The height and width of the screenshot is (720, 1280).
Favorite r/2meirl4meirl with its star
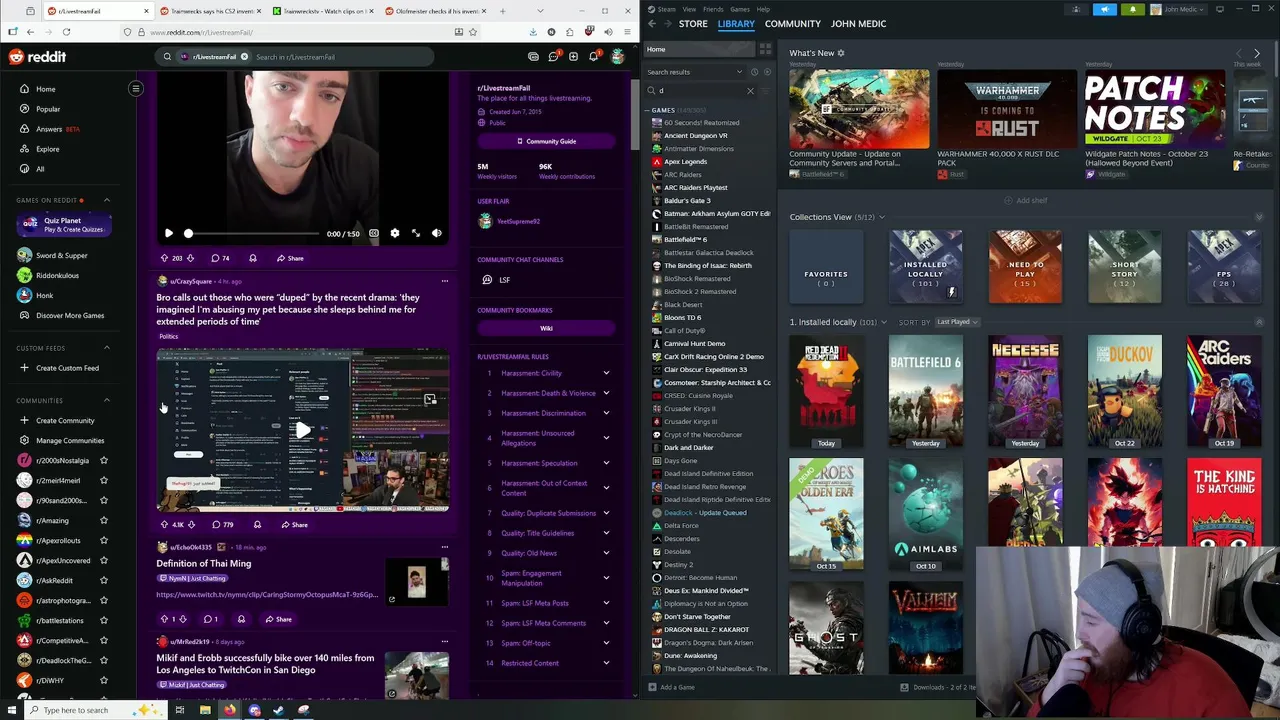click(x=103, y=480)
